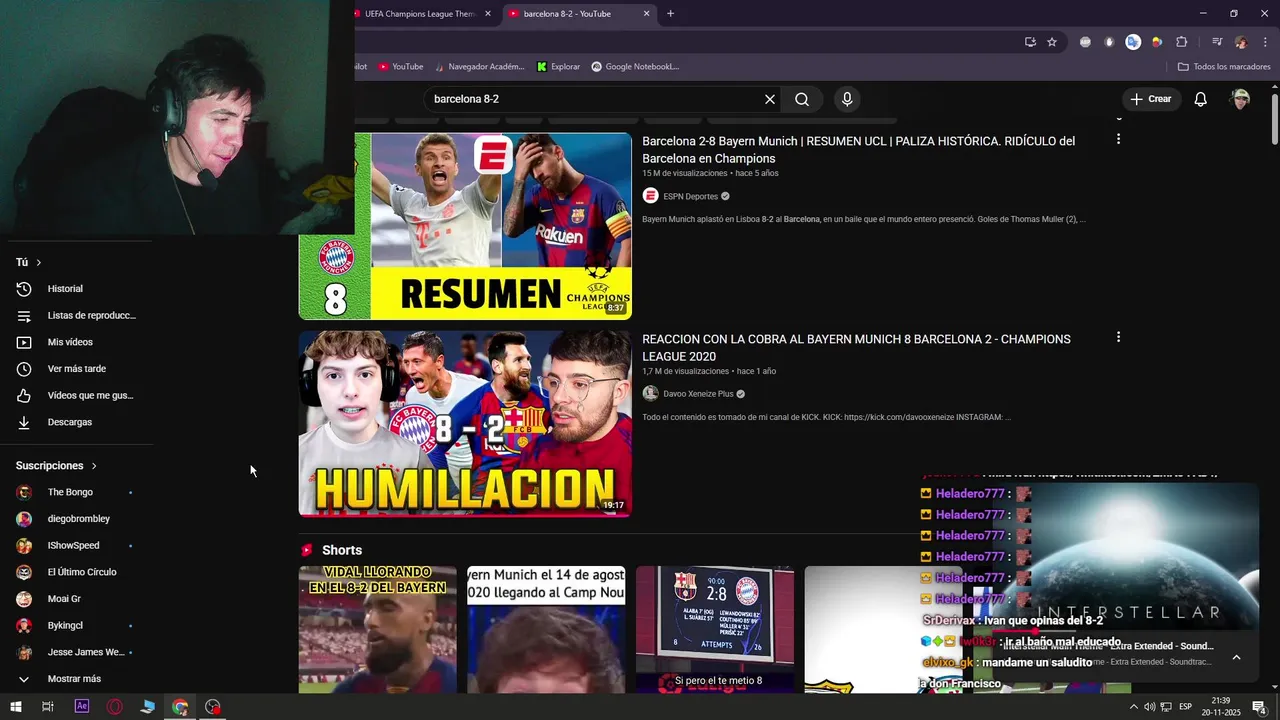Clear the search box with the X icon
Screen dimensions: 1280x720
[770, 99]
